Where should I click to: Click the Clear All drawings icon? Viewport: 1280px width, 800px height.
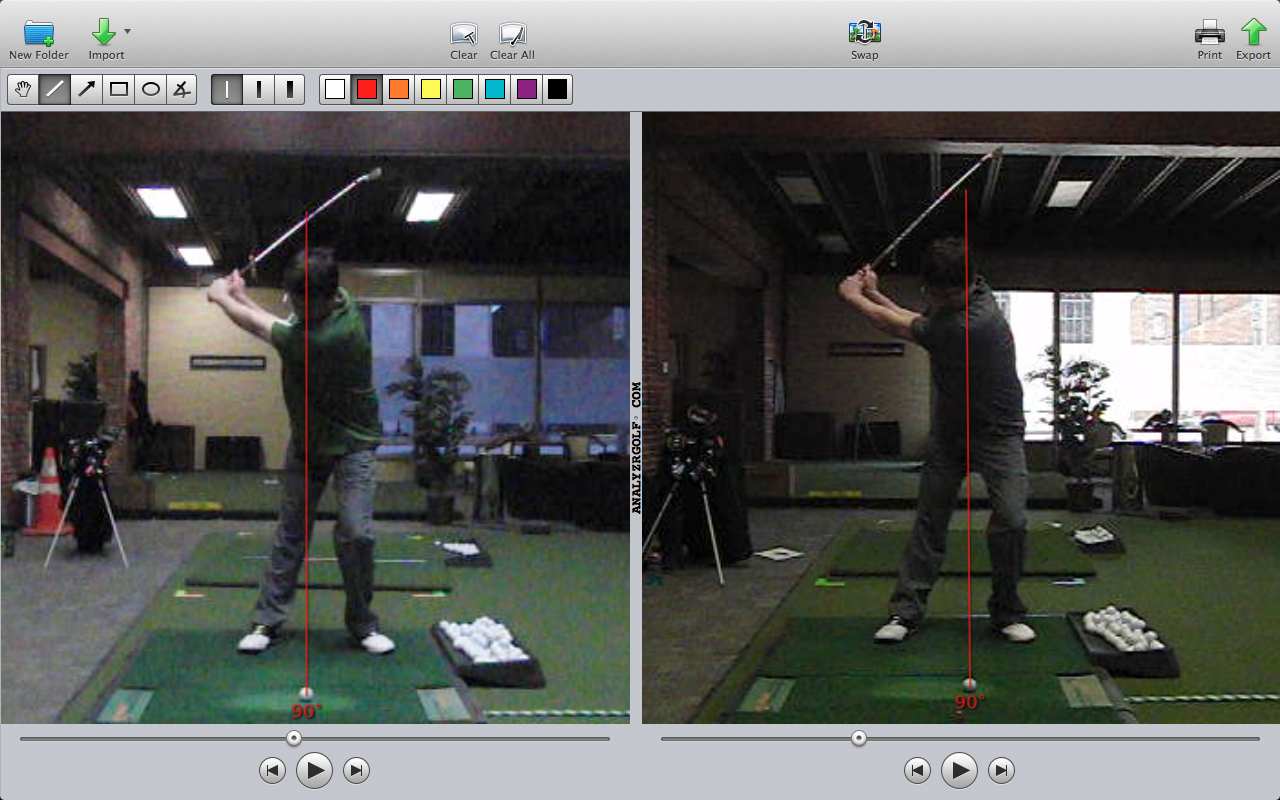(512, 33)
